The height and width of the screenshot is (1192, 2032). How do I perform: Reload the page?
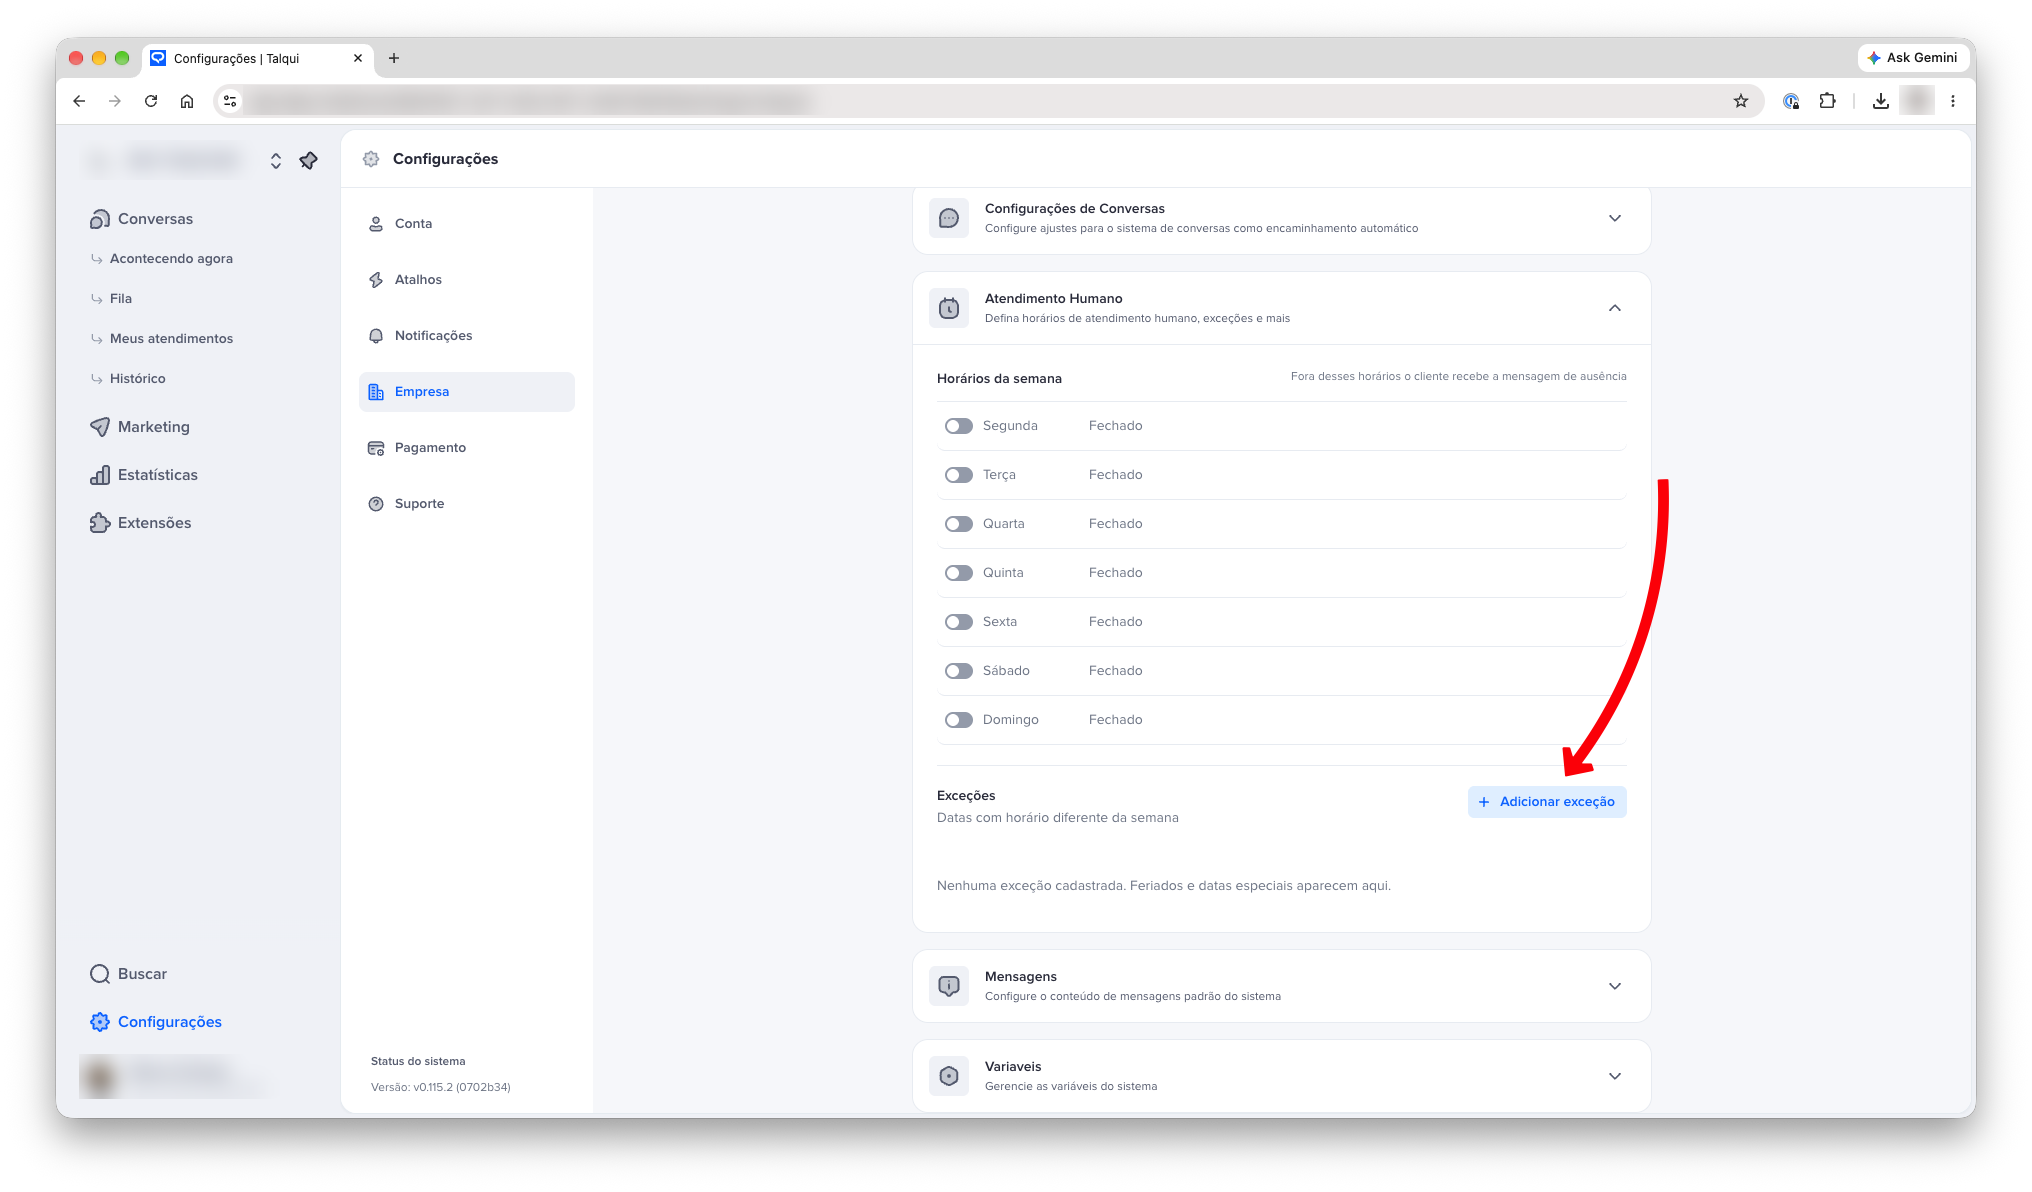click(x=151, y=101)
